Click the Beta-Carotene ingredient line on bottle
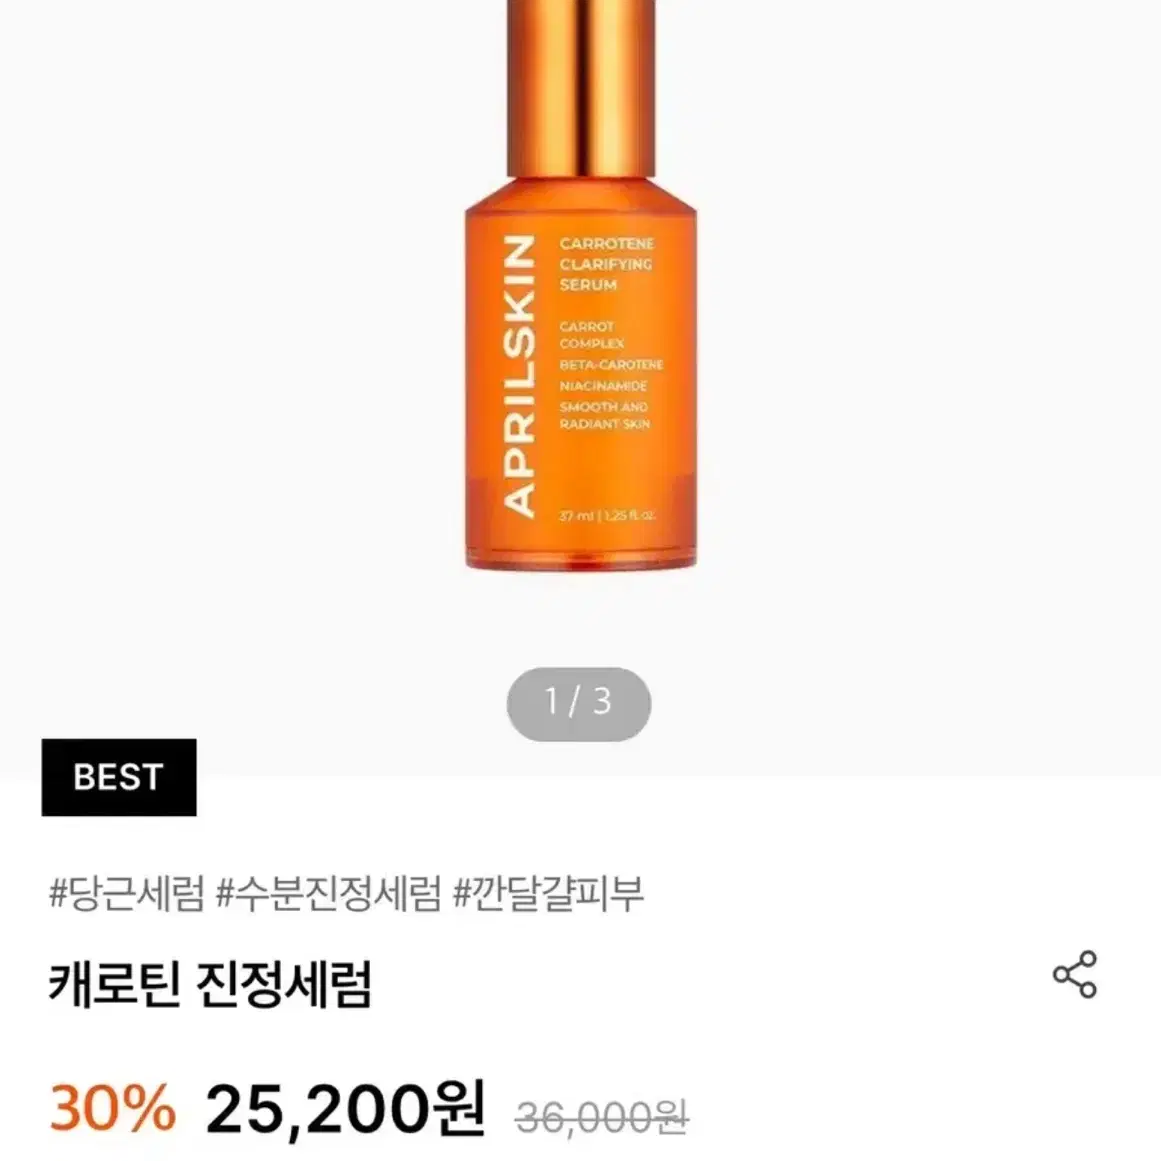Image resolution: width=1161 pixels, height=1161 pixels. pos(611,365)
